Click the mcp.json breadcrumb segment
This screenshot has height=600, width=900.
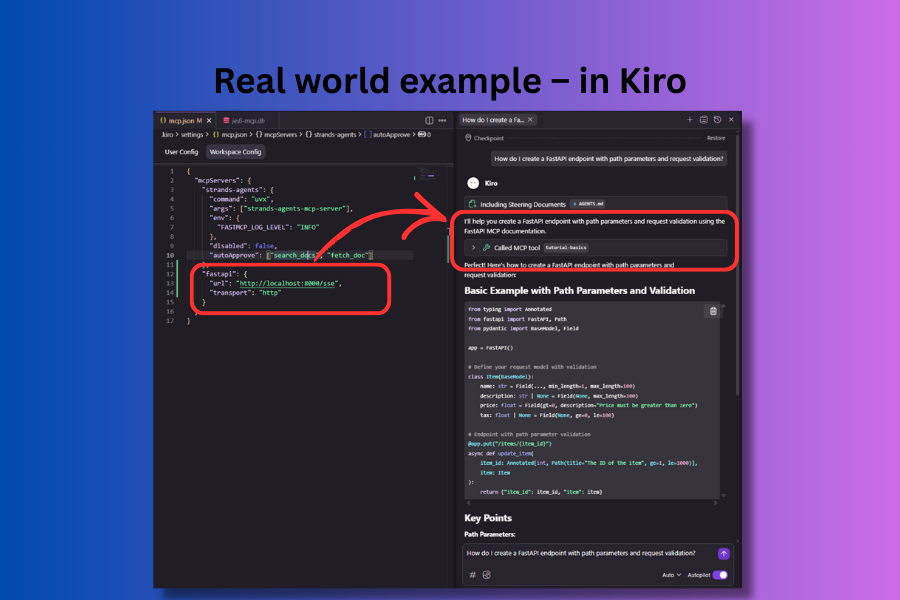(230, 135)
